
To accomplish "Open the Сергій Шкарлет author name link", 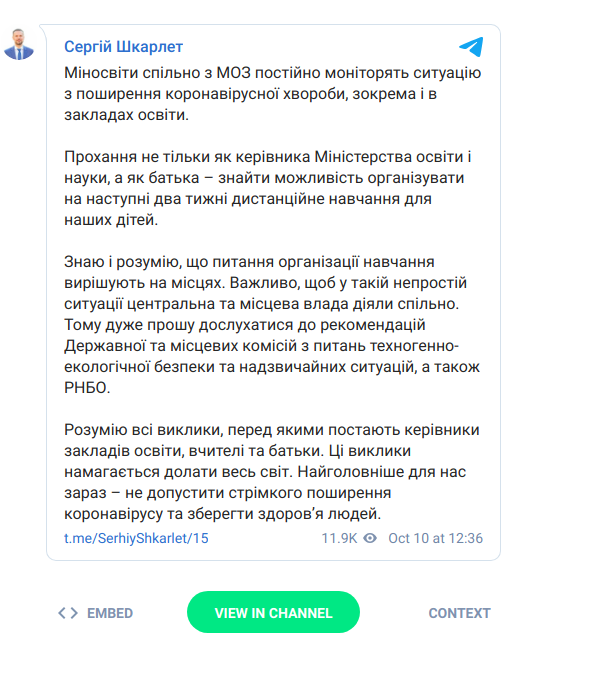I will coord(123,47).
